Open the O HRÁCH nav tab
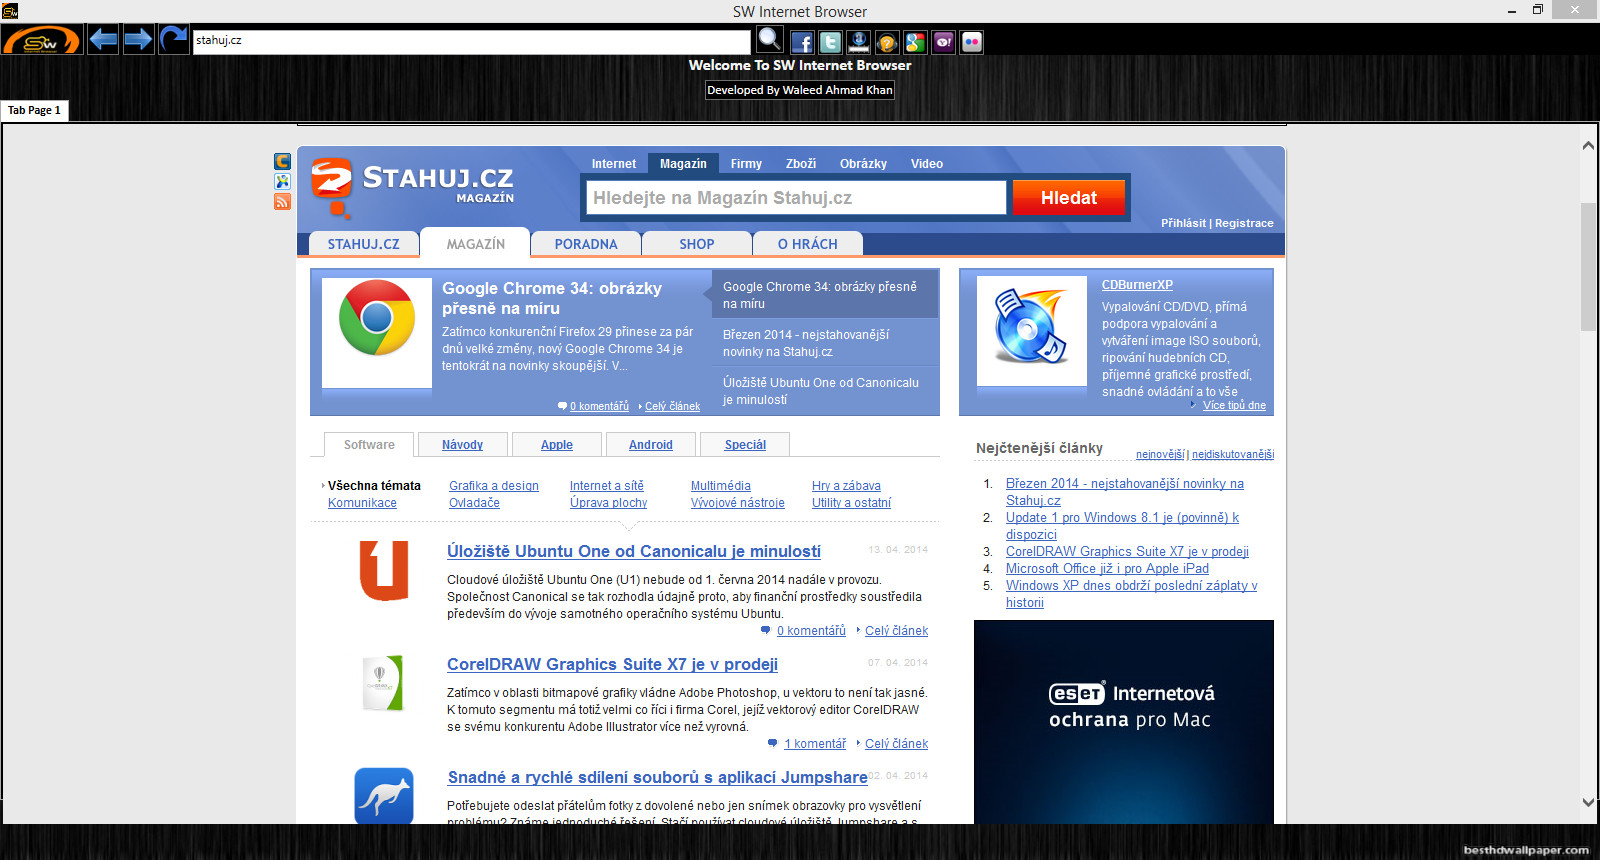The image size is (1600, 860). [808, 244]
